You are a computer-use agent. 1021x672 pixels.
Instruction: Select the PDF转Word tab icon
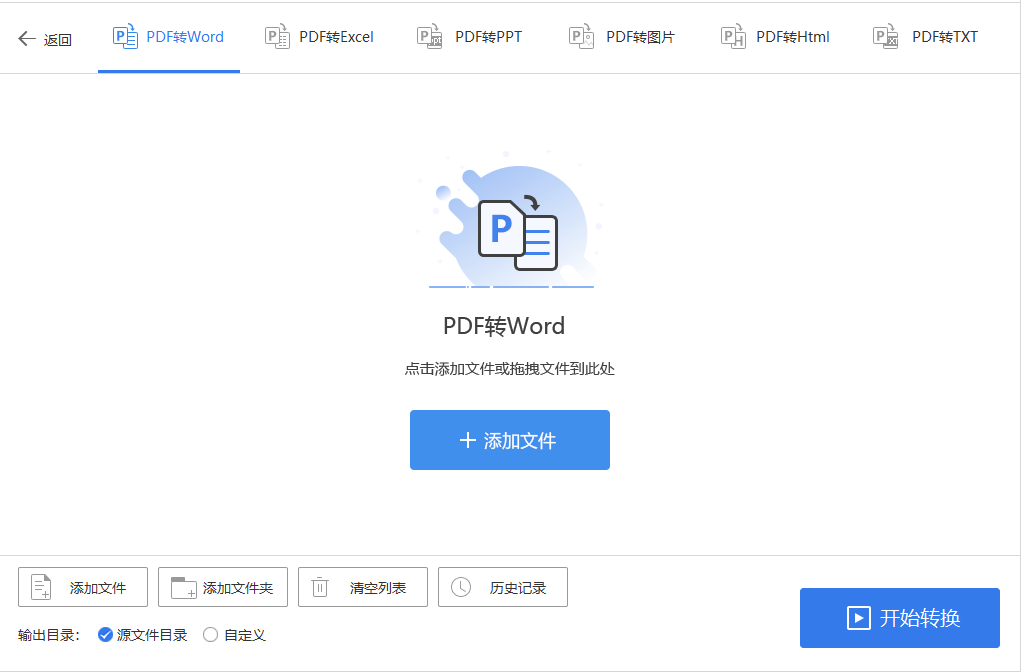[124, 36]
